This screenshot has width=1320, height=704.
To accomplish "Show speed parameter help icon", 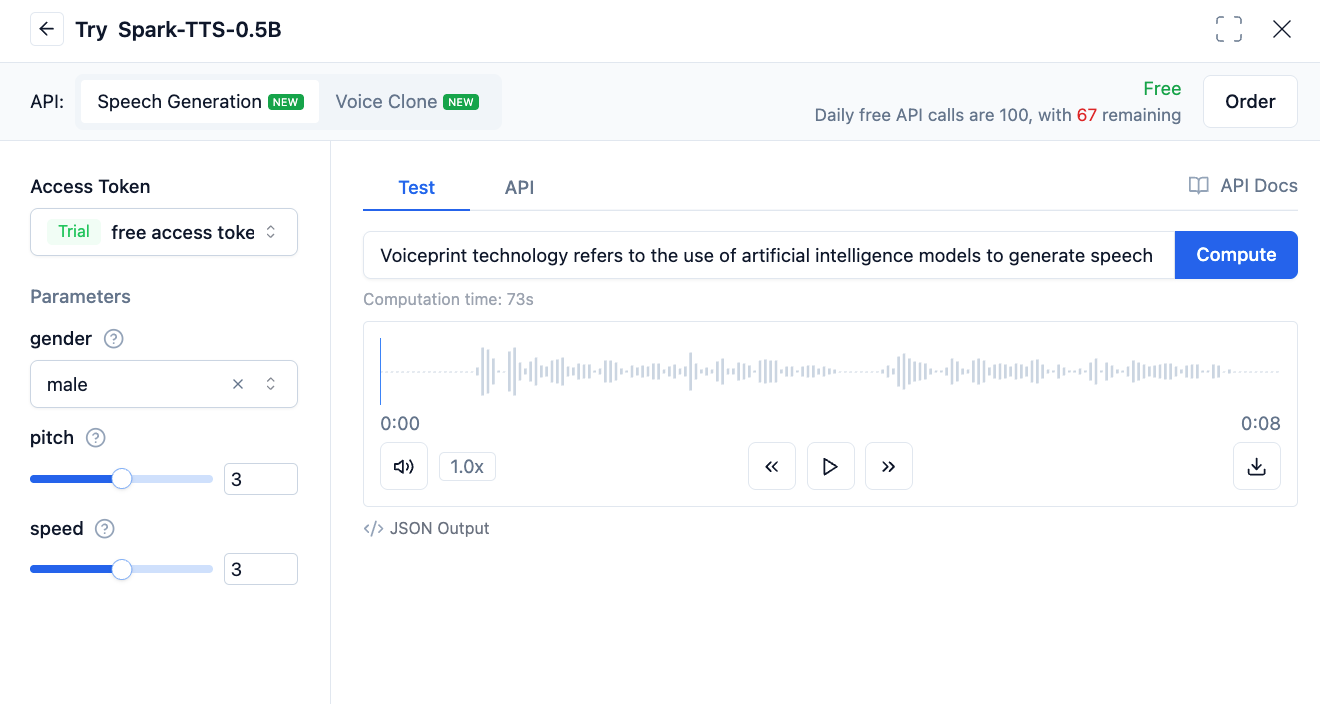I will pos(105,529).
